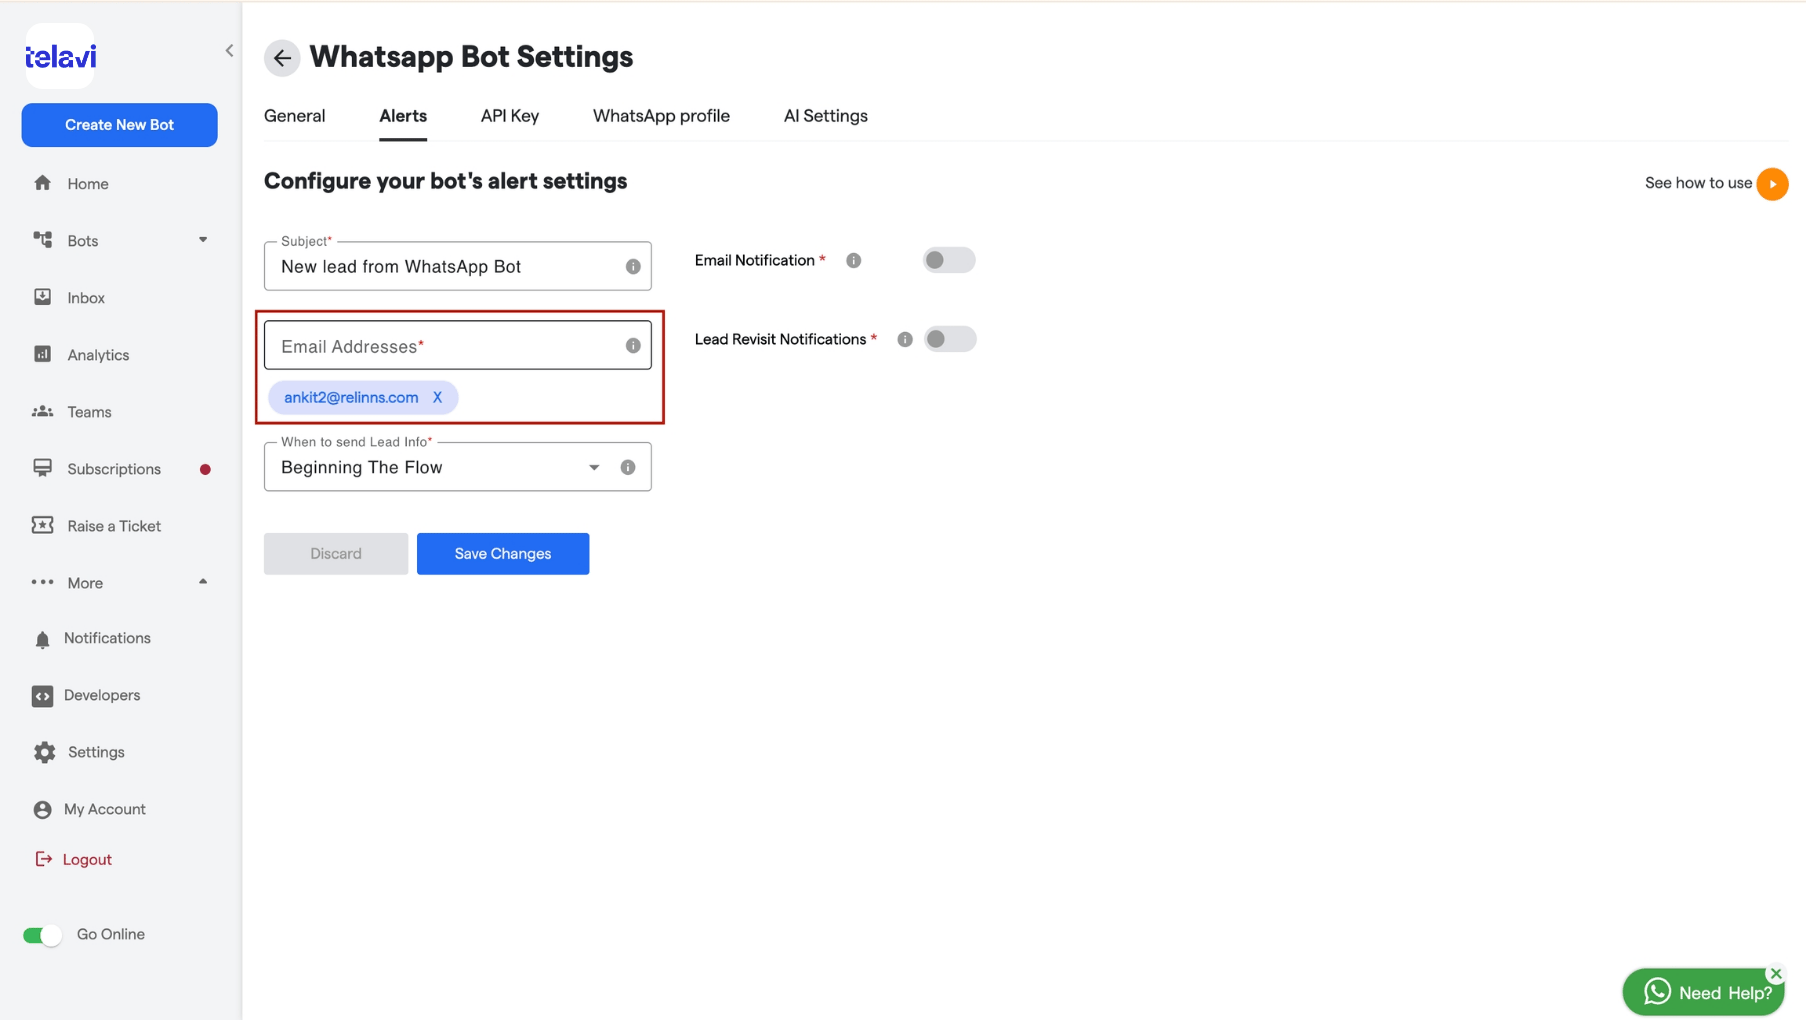The width and height of the screenshot is (1806, 1020).
Task: Turn on Lead Revisit Notifications switch
Action: coord(949,339)
